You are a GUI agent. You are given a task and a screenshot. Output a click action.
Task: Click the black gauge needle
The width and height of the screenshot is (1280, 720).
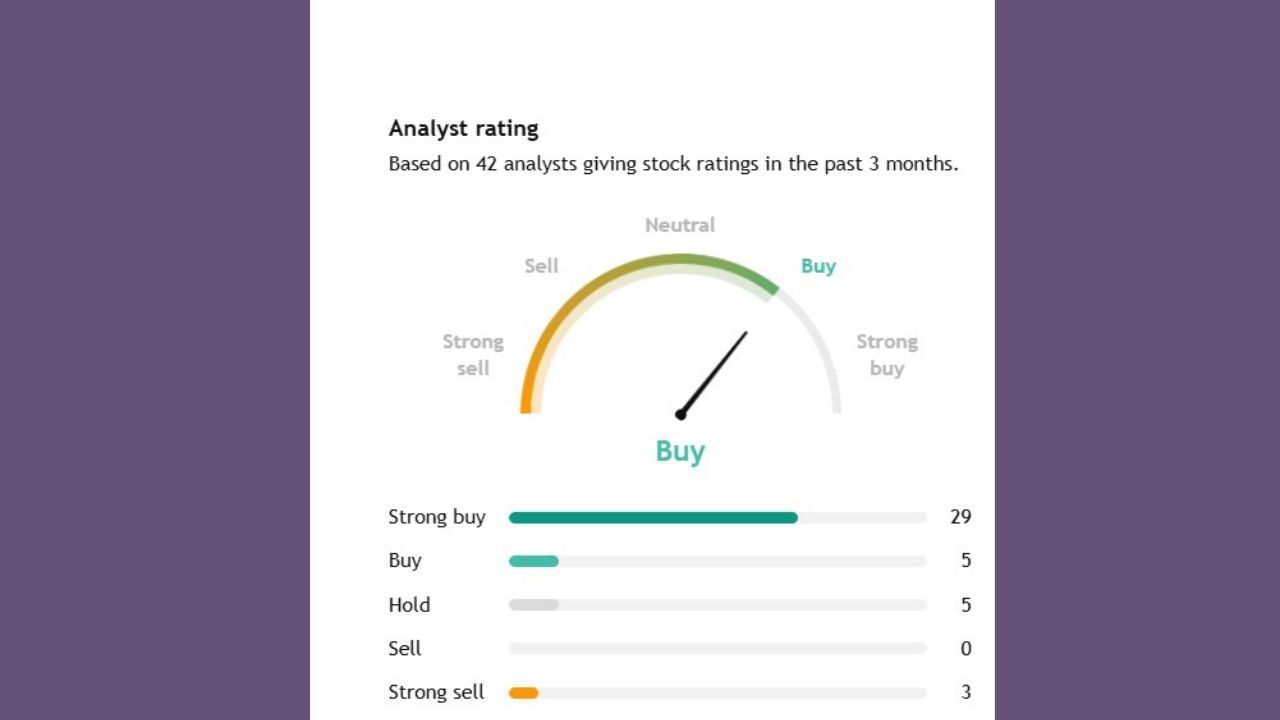pyautogui.click(x=717, y=369)
